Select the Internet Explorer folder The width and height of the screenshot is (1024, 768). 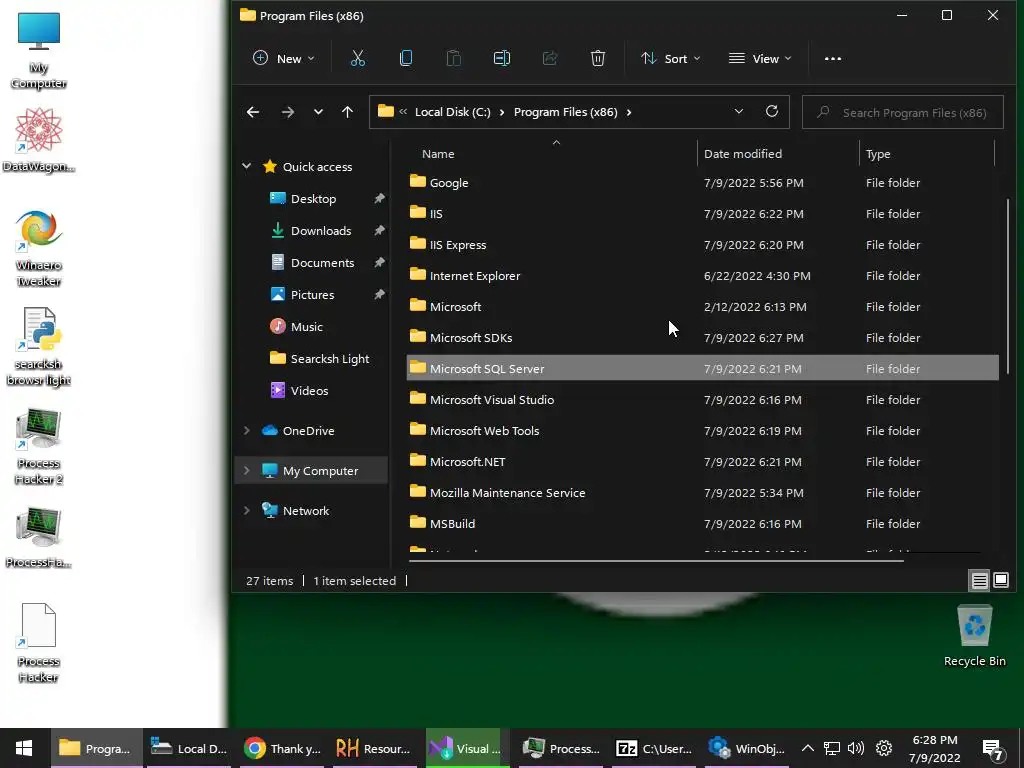[703, 276]
